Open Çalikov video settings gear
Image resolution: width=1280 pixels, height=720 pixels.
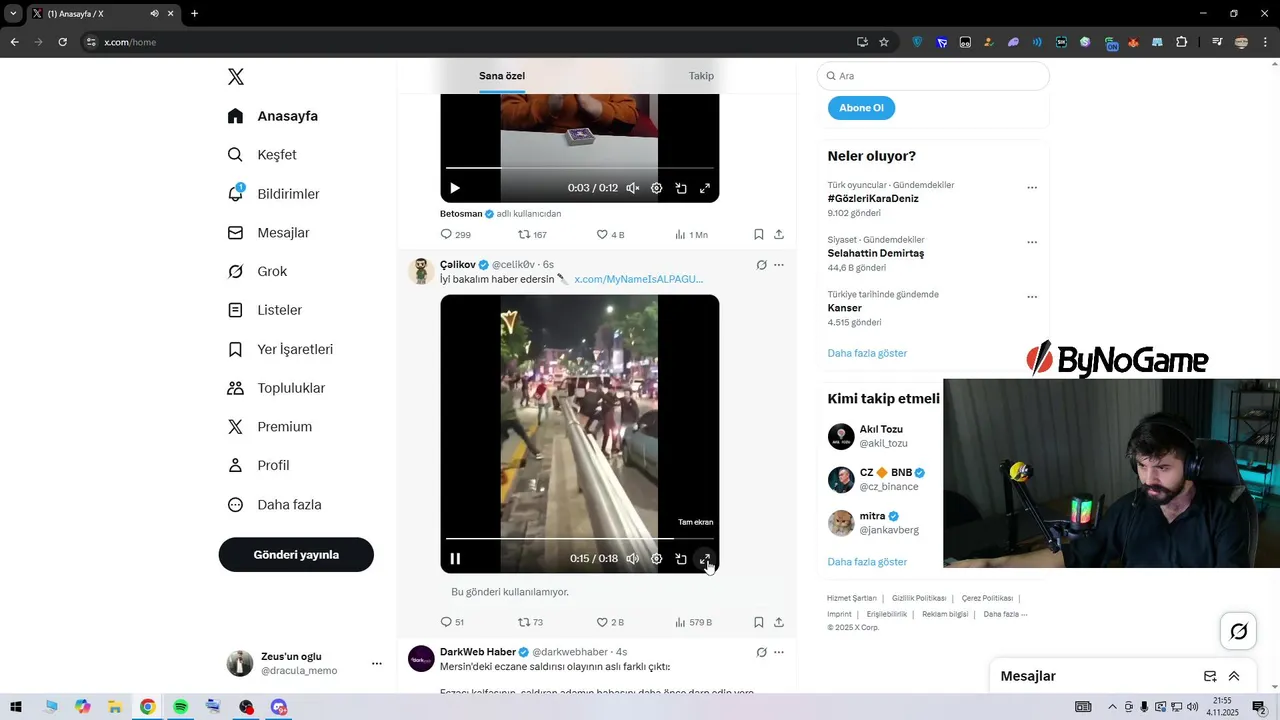[657, 559]
